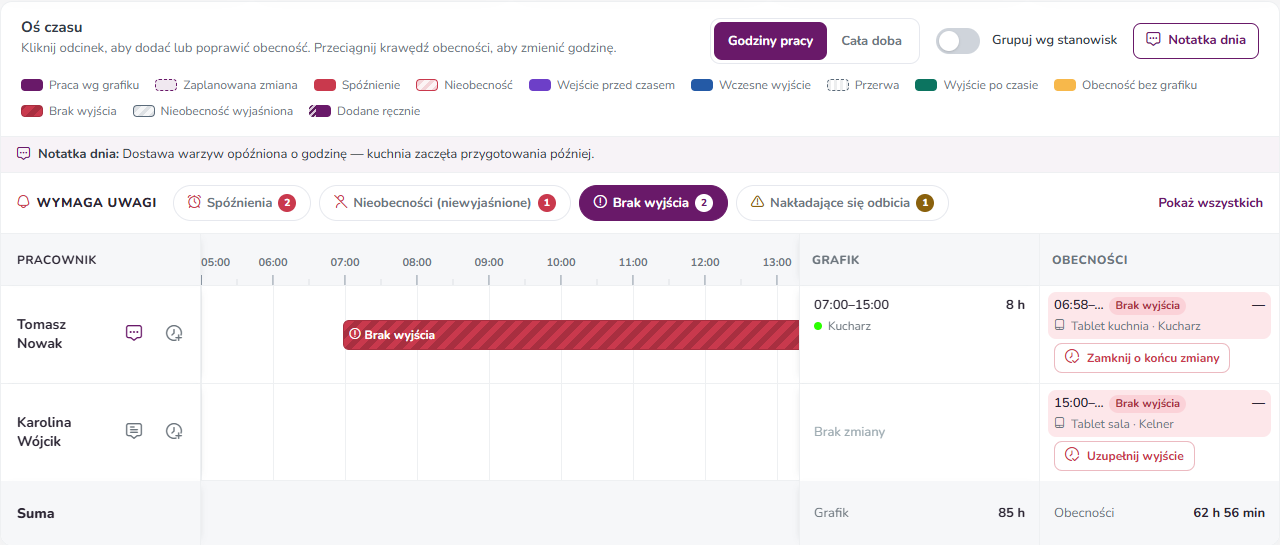Click 07:00–15:00 schedule cell

point(919,335)
